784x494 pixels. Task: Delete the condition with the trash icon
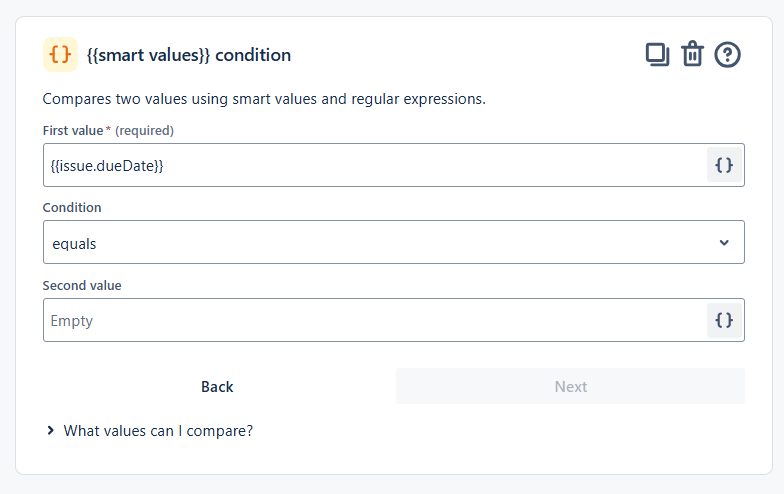(x=692, y=55)
